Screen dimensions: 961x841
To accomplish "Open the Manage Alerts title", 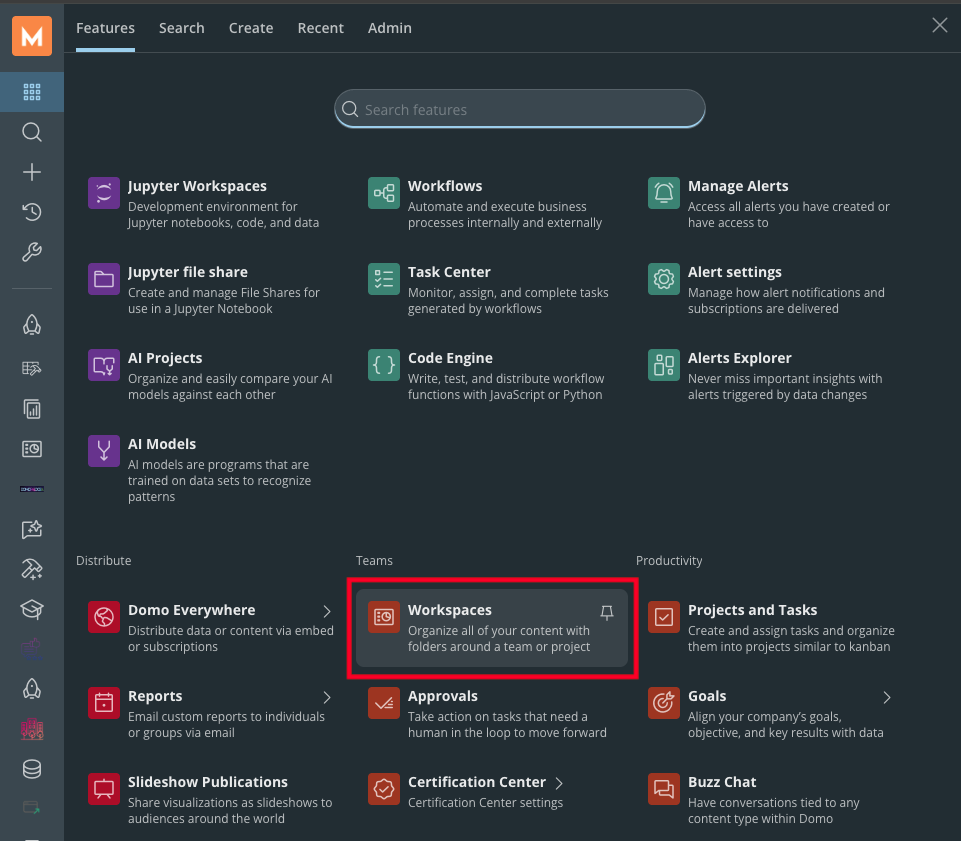I will 738,186.
